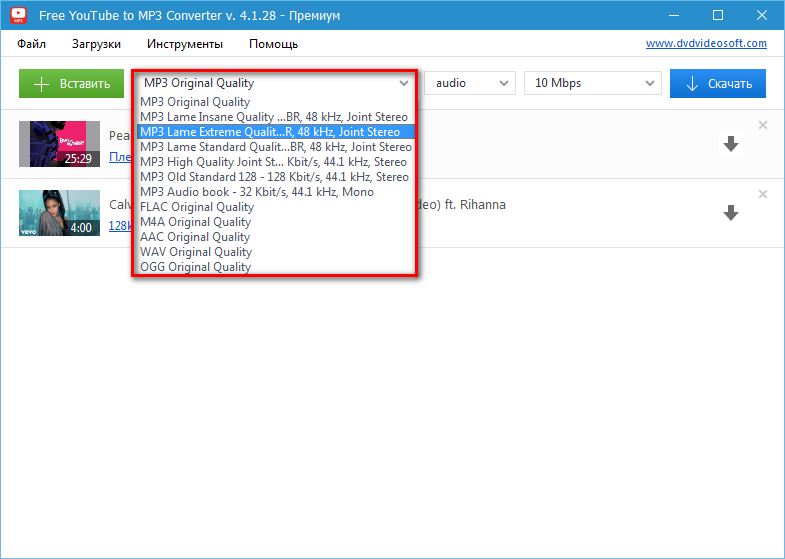Screen dimensions: 785x559
Task: Click the app logo in title bar
Action: tap(19, 15)
